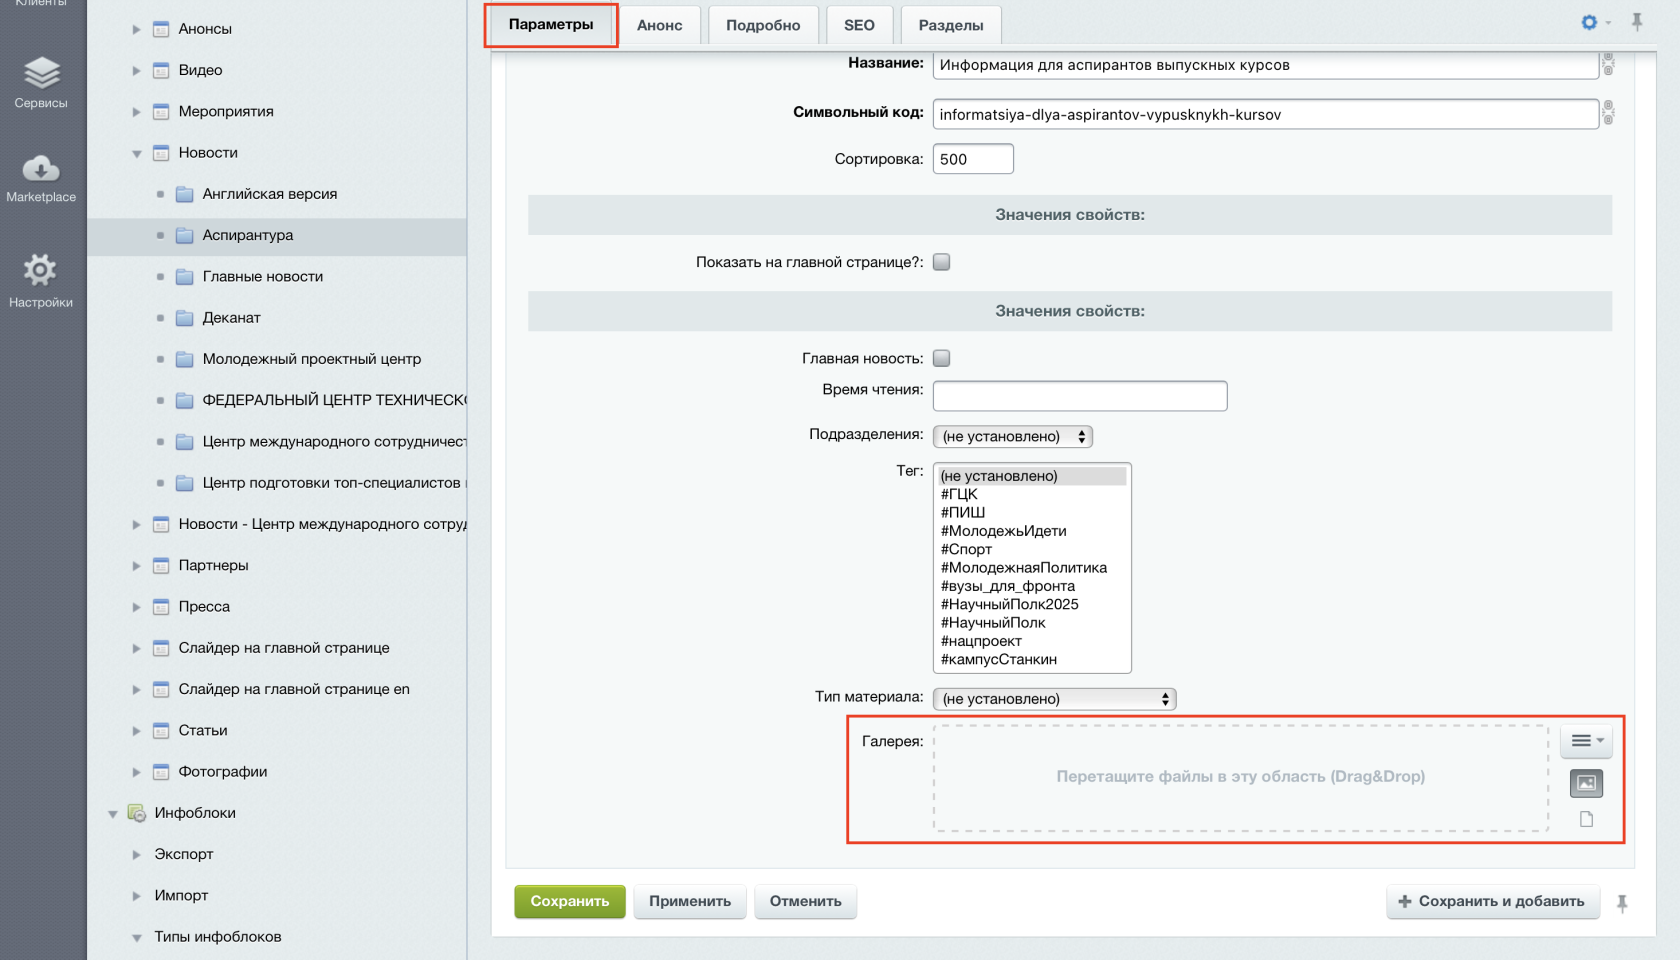Click the Фотографии iblock icon

161,772
